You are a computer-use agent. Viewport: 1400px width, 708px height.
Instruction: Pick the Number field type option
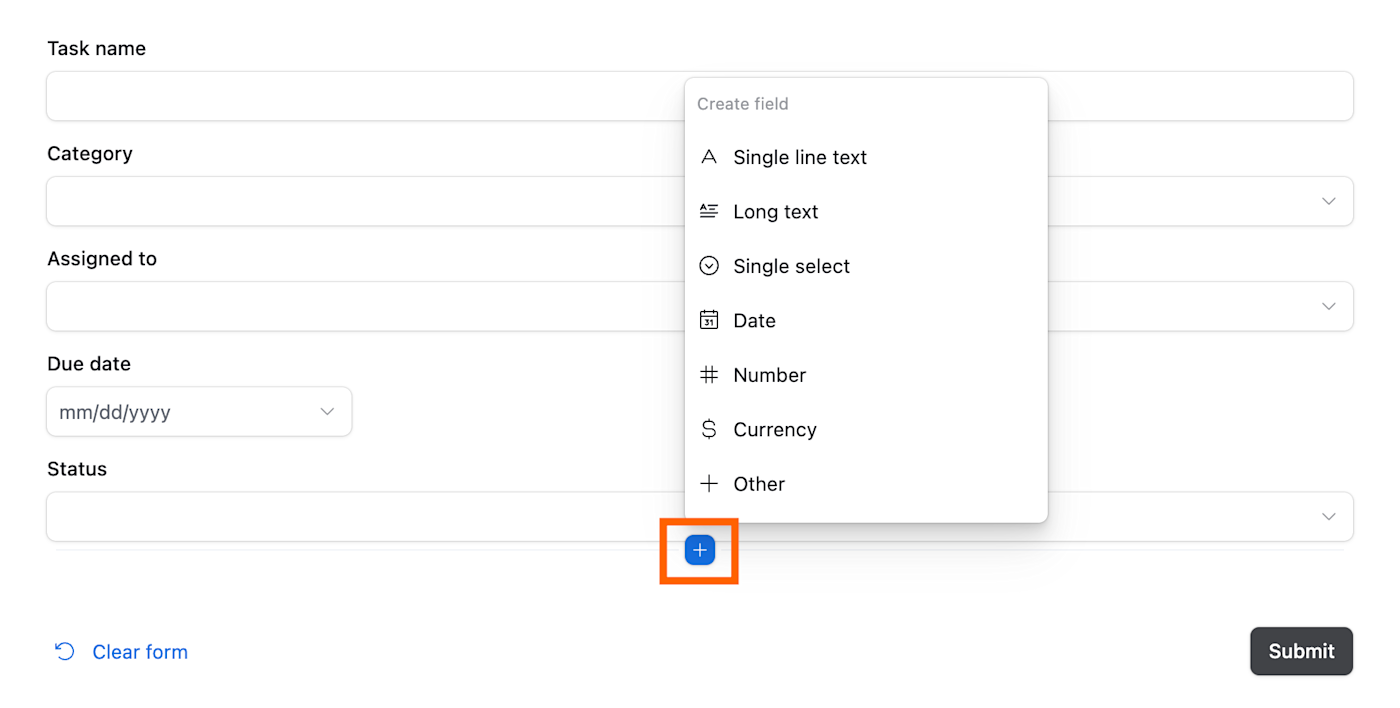click(x=769, y=375)
